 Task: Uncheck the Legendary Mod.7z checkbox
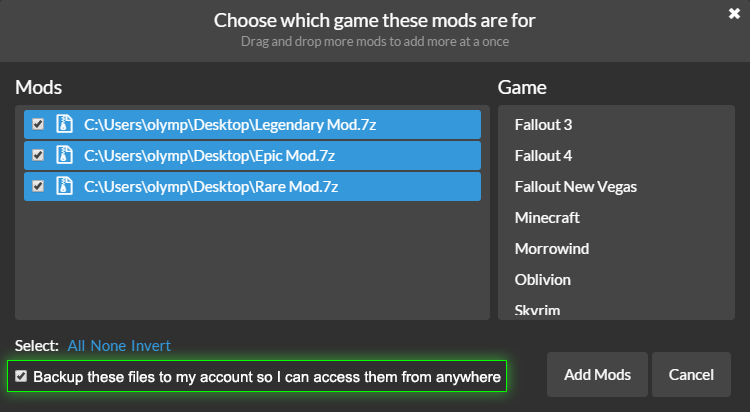point(38,124)
